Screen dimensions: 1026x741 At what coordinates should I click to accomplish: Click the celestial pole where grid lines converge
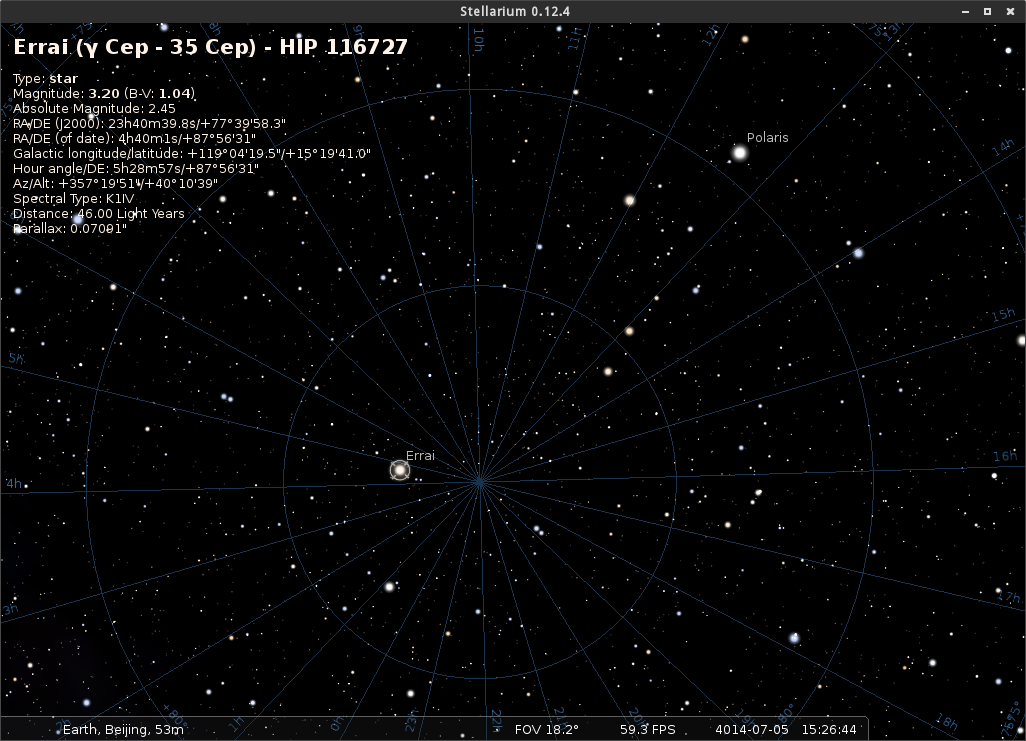[x=480, y=482]
